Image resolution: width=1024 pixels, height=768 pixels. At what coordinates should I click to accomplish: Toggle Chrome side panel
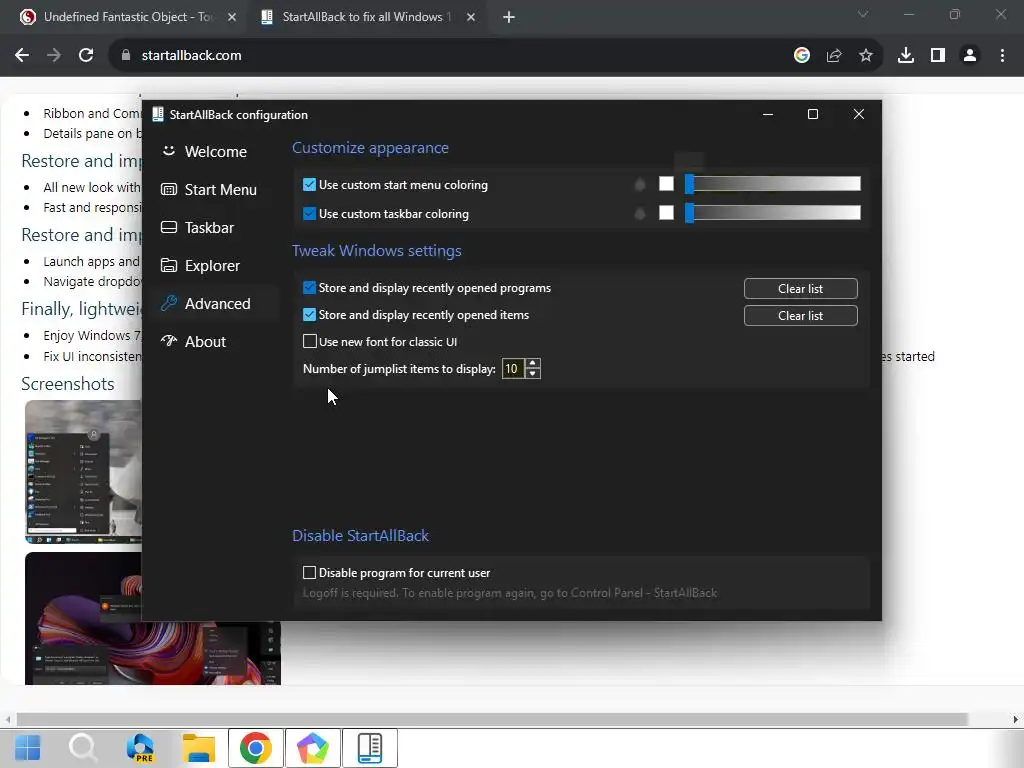(x=938, y=56)
